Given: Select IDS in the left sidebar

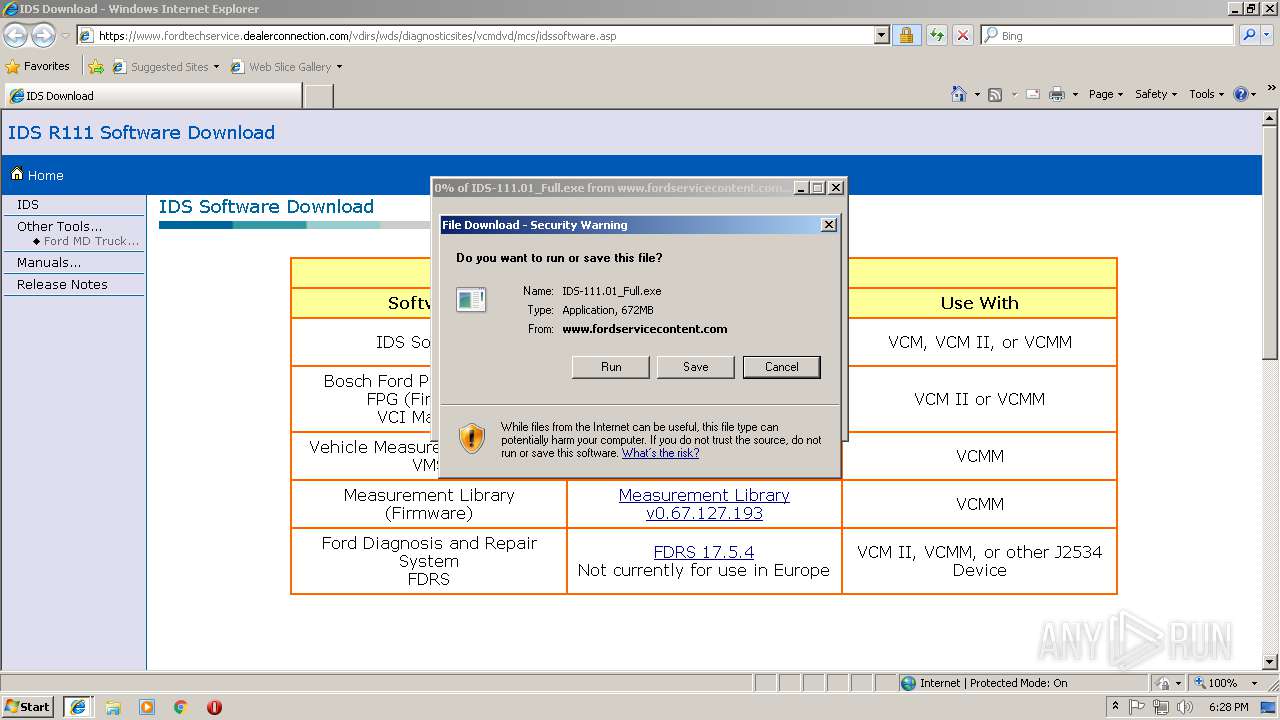Looking at the screenshot, I should tap(28, 204).
